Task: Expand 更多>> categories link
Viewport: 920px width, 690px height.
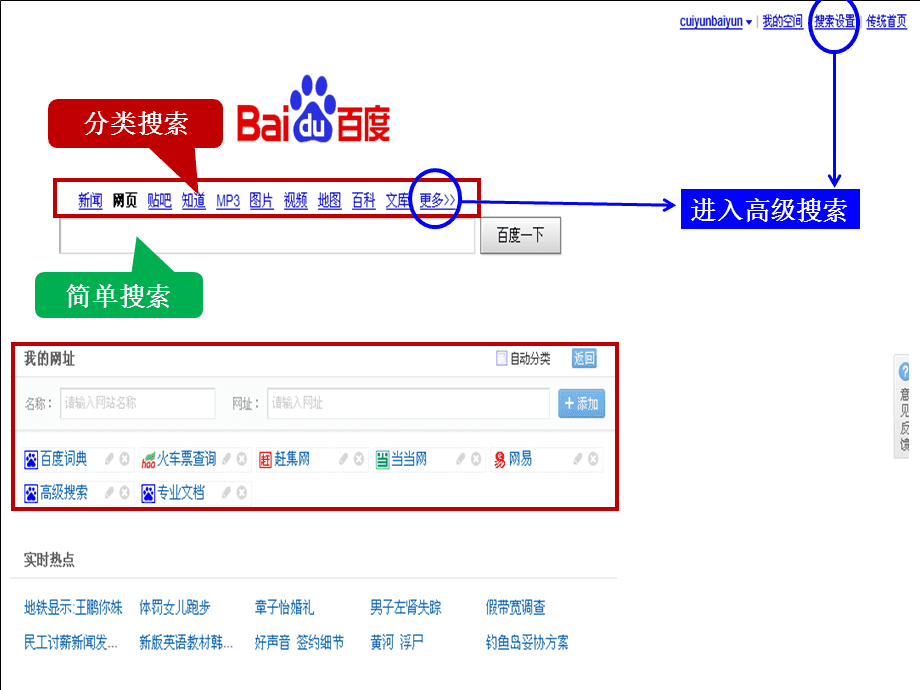Action: pos(437,200)
